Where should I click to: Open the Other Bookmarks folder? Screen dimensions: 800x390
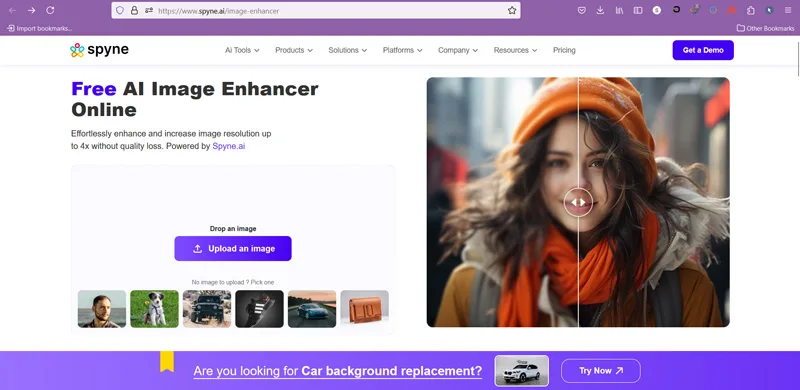coord(765,29)
